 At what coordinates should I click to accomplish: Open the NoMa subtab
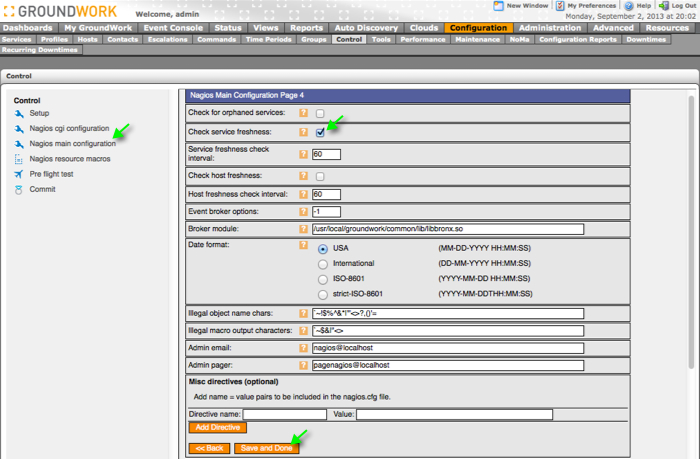[519, 39]
